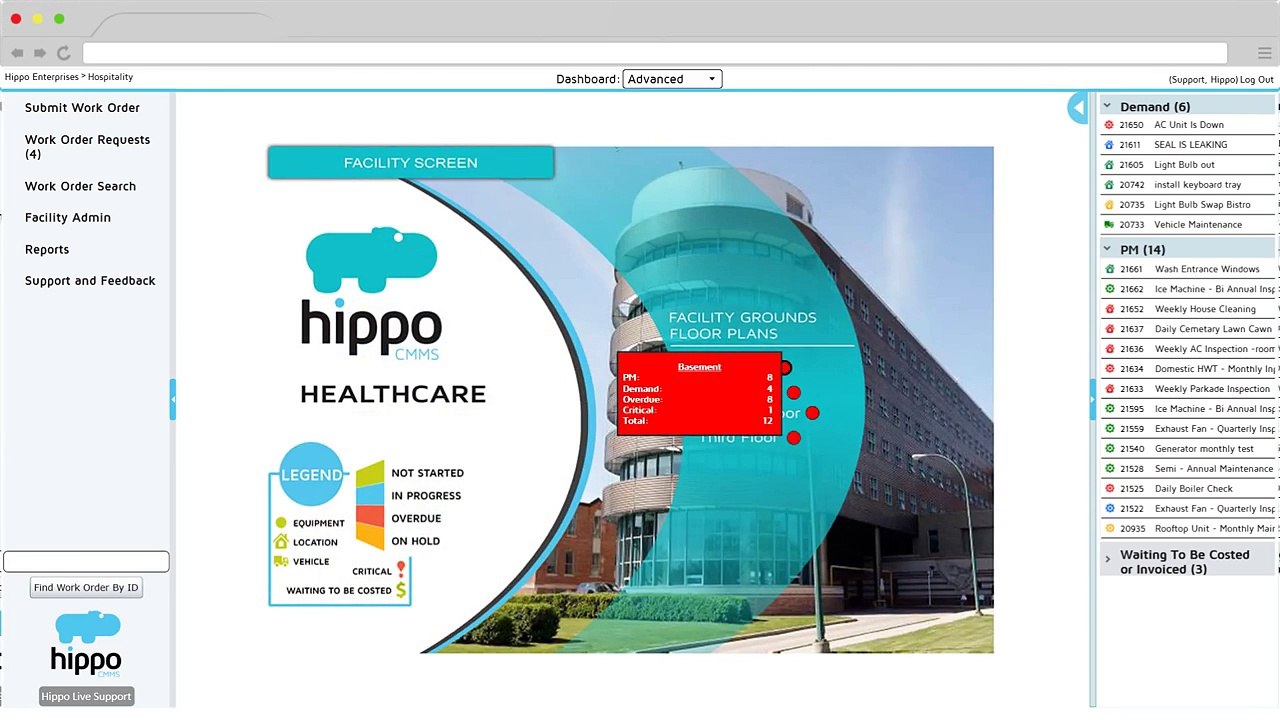Click the blue equipment icon for 21522

coord(1109,509)
